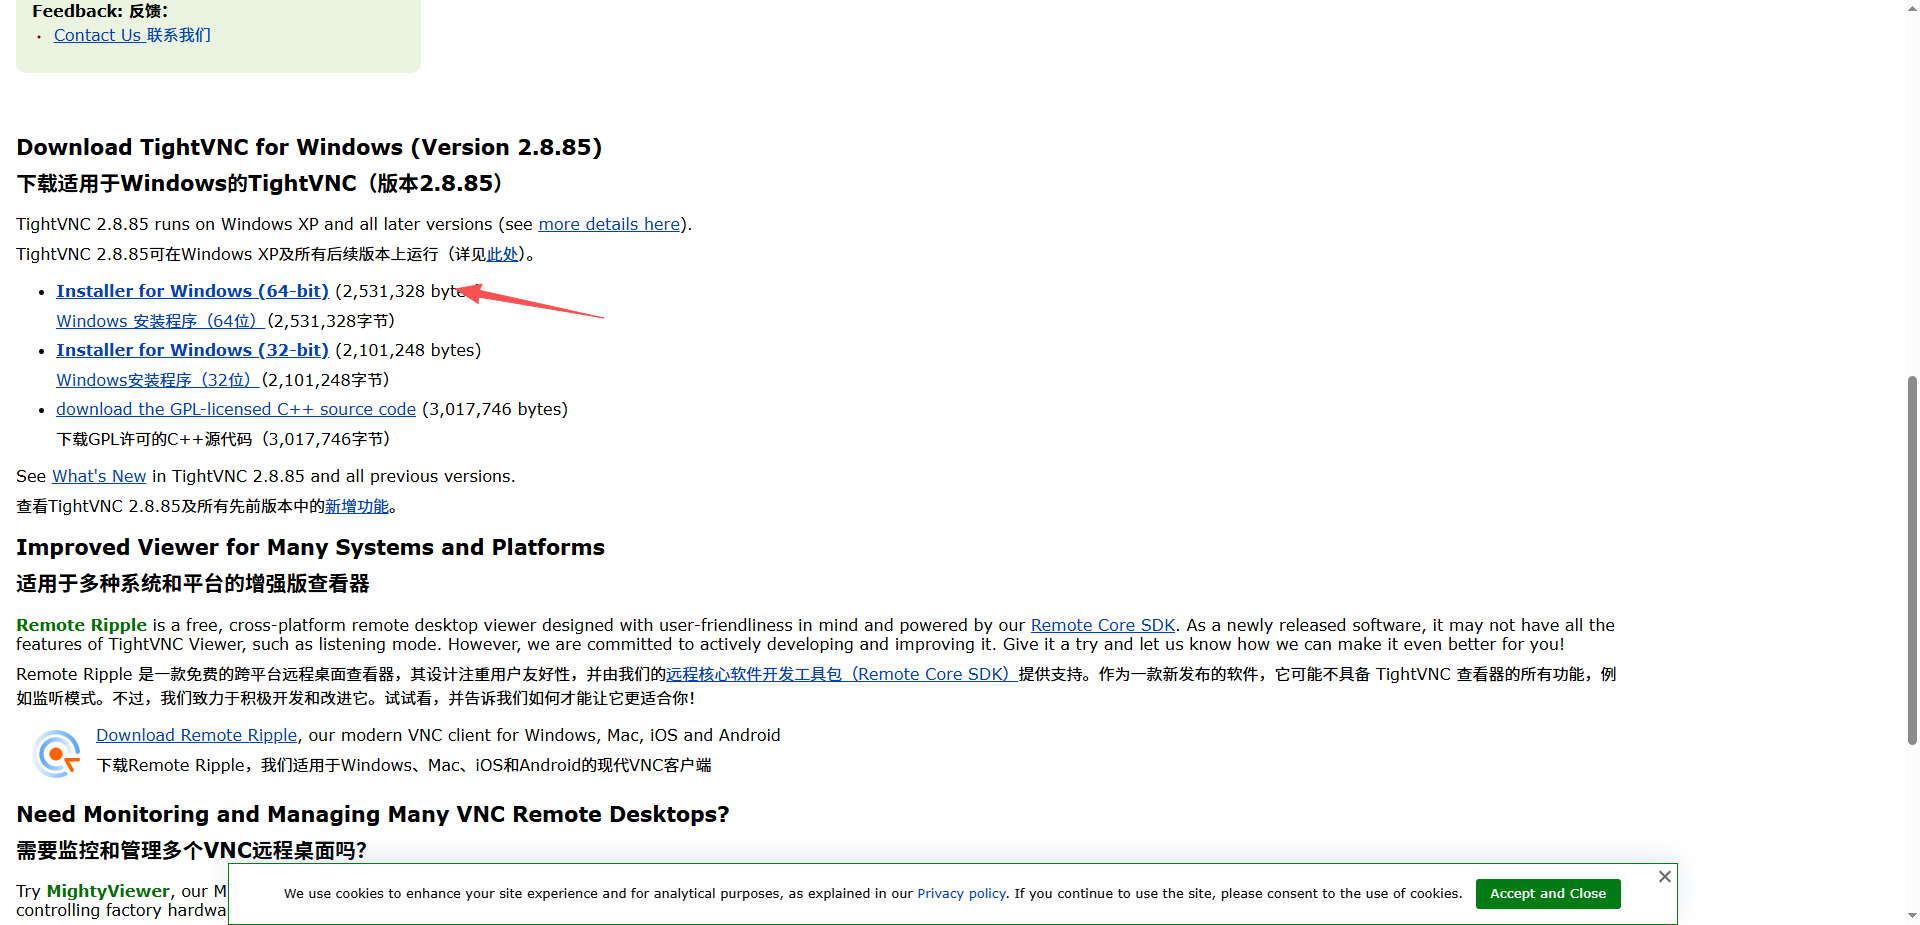Open the What's New link

click(99, 476)
